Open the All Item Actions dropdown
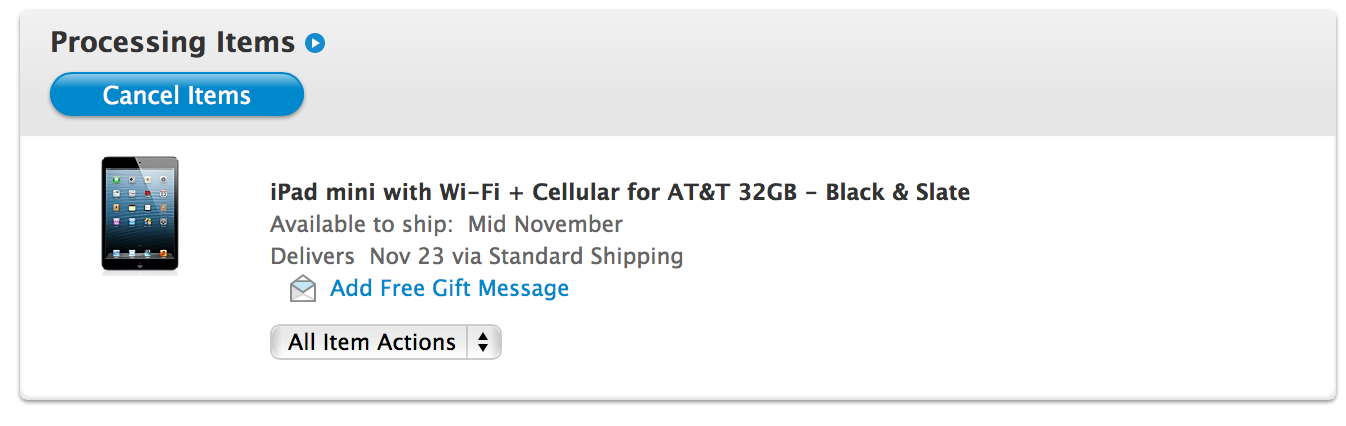This screenshot has height=426, width=1346. point(372,342)
